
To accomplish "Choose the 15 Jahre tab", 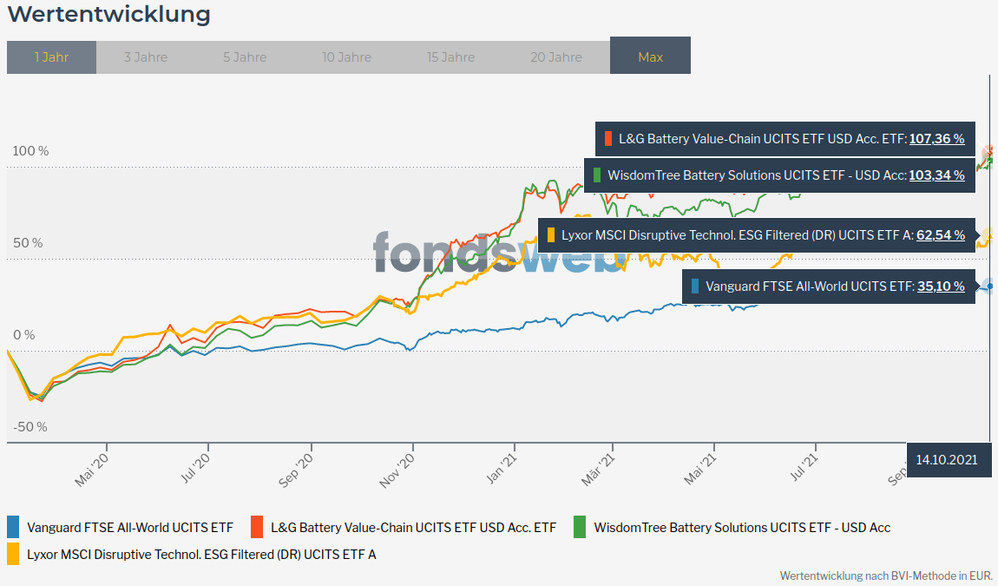I will click(450, 57).
